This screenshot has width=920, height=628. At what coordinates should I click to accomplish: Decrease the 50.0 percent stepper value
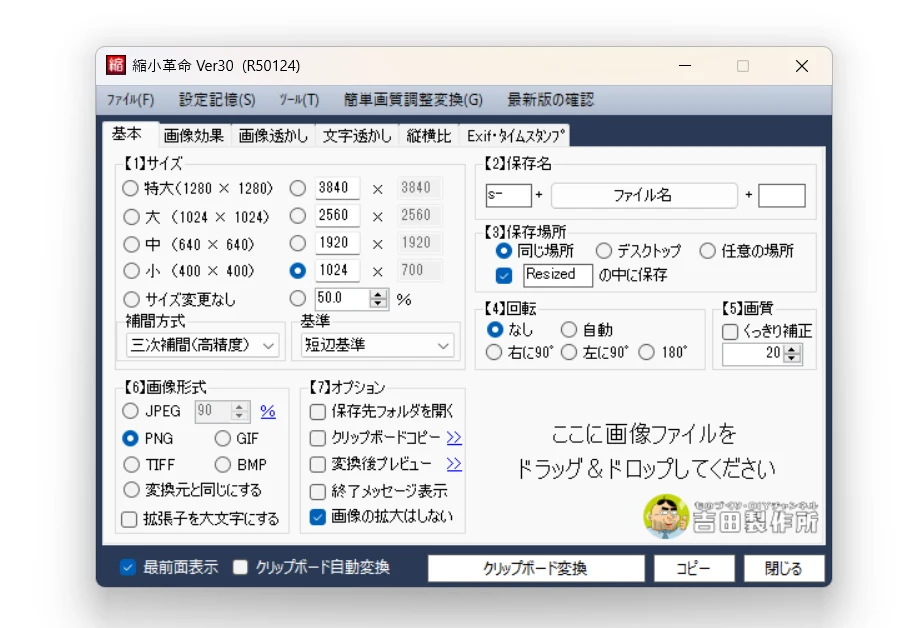pos(378,303)
